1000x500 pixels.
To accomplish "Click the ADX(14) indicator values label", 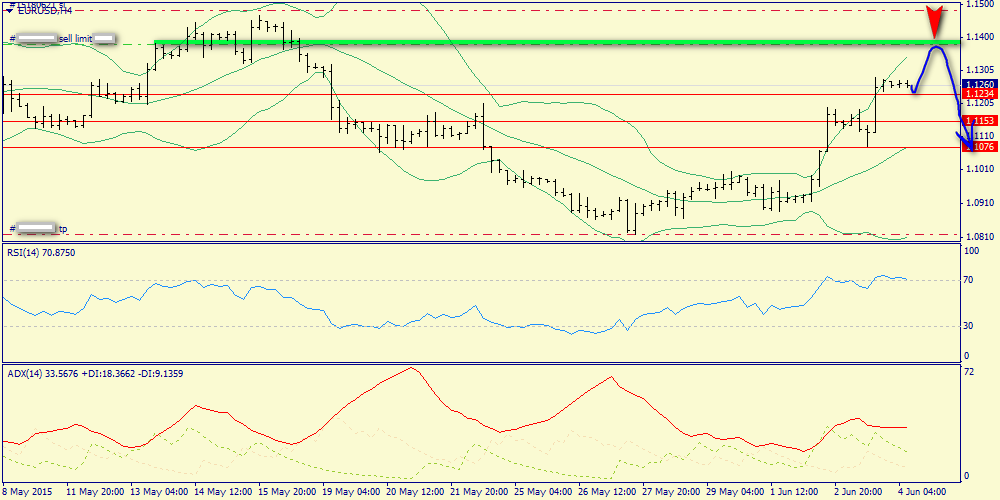I will 95,374.
